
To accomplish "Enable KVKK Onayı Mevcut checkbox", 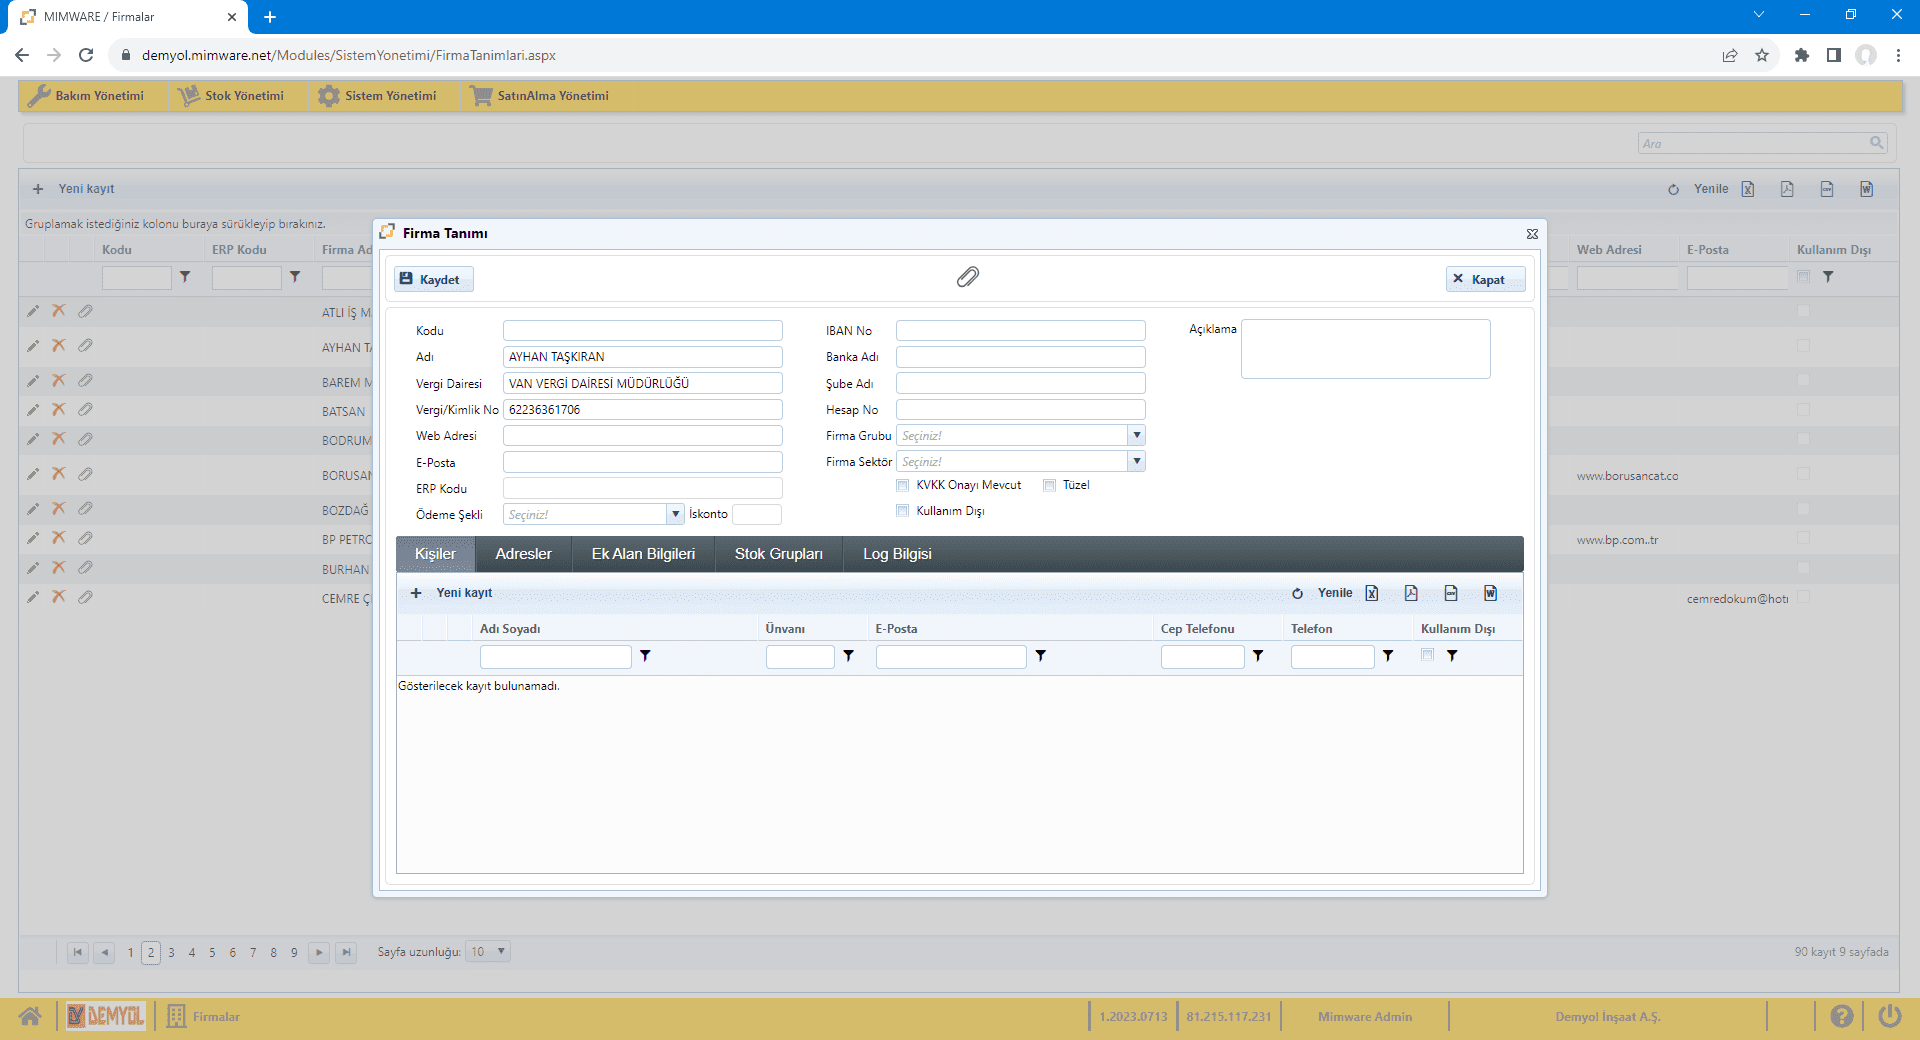I will coord(903,485).
